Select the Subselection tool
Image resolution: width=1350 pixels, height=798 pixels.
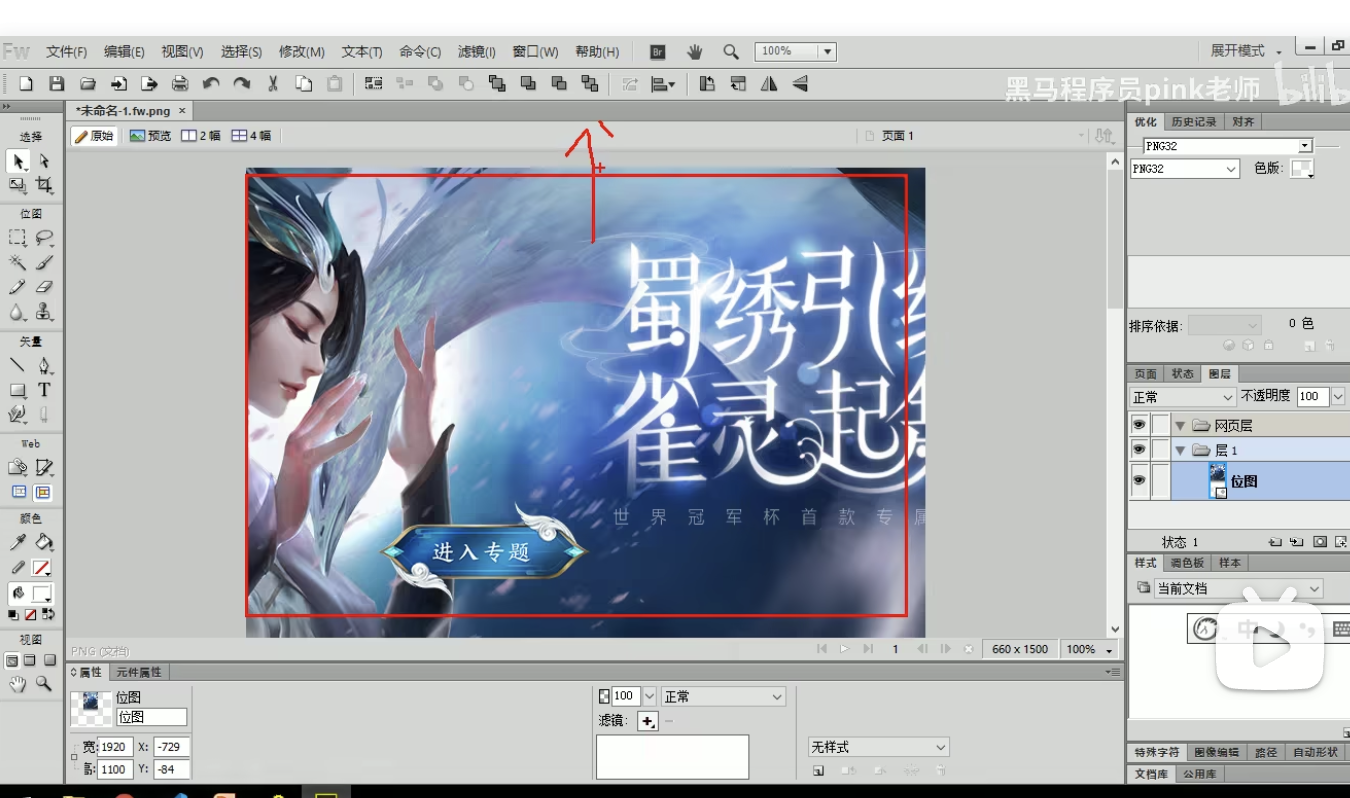coord(44,161)
